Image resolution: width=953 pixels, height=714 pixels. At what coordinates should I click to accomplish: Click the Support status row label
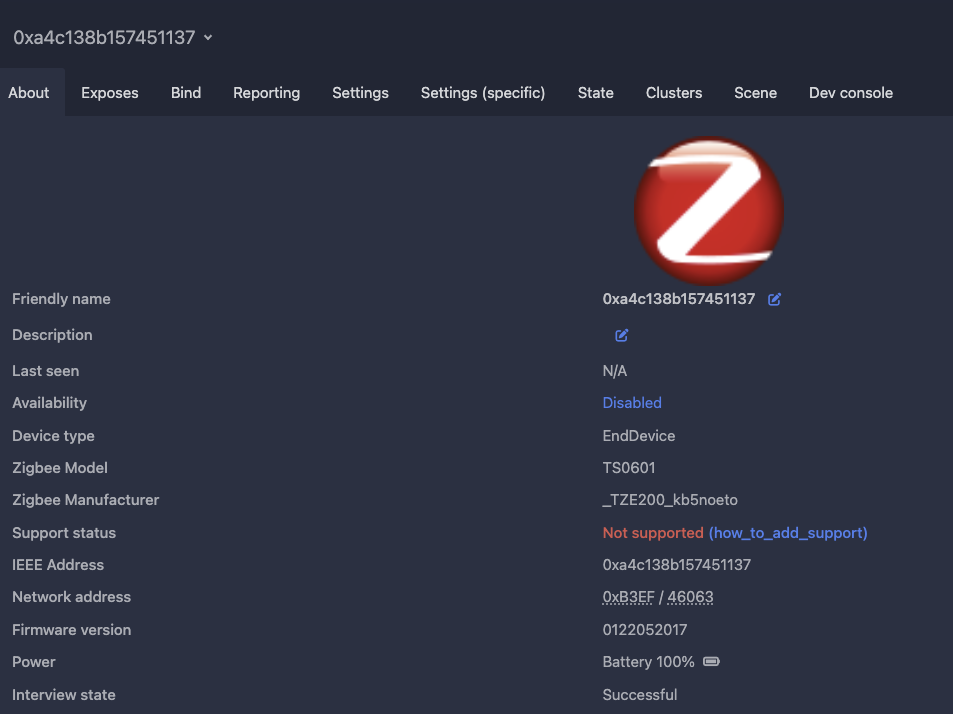pos(64,533)
